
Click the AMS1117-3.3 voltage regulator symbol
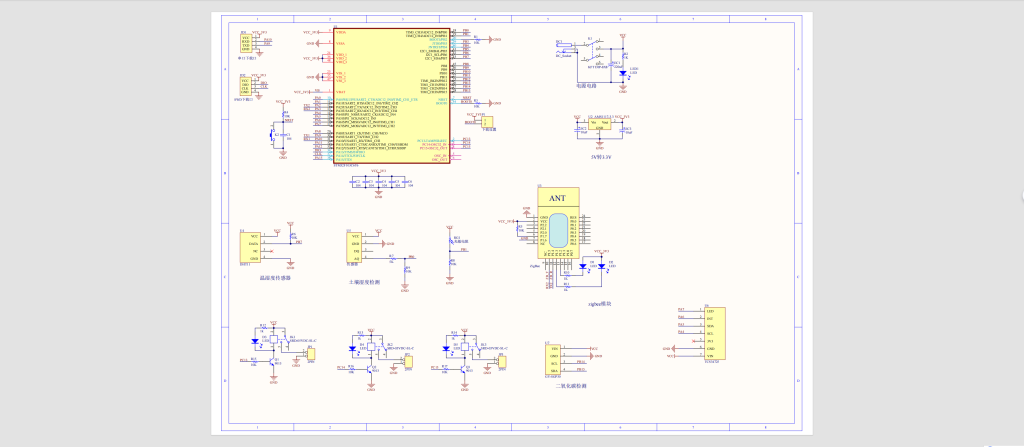(x=600, y=125)
